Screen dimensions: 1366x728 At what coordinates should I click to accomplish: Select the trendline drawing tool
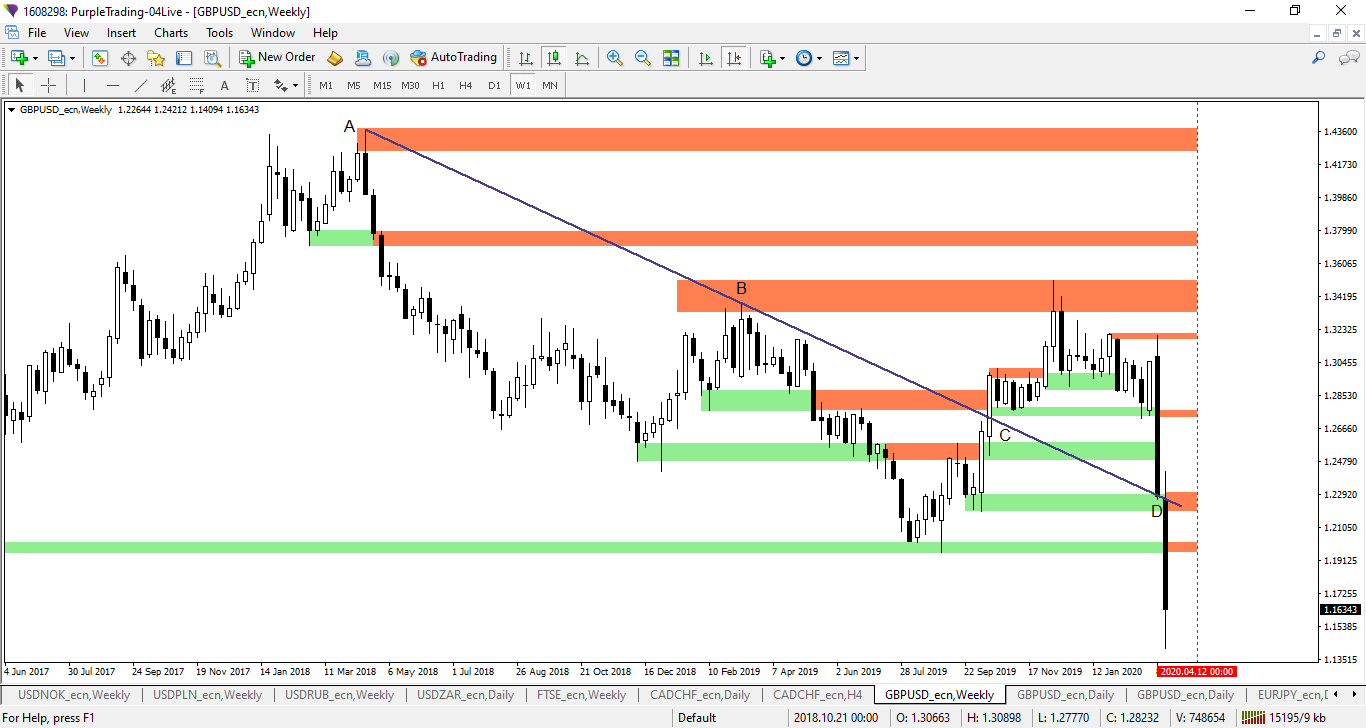pyautogui.click(x=140, y=85)
